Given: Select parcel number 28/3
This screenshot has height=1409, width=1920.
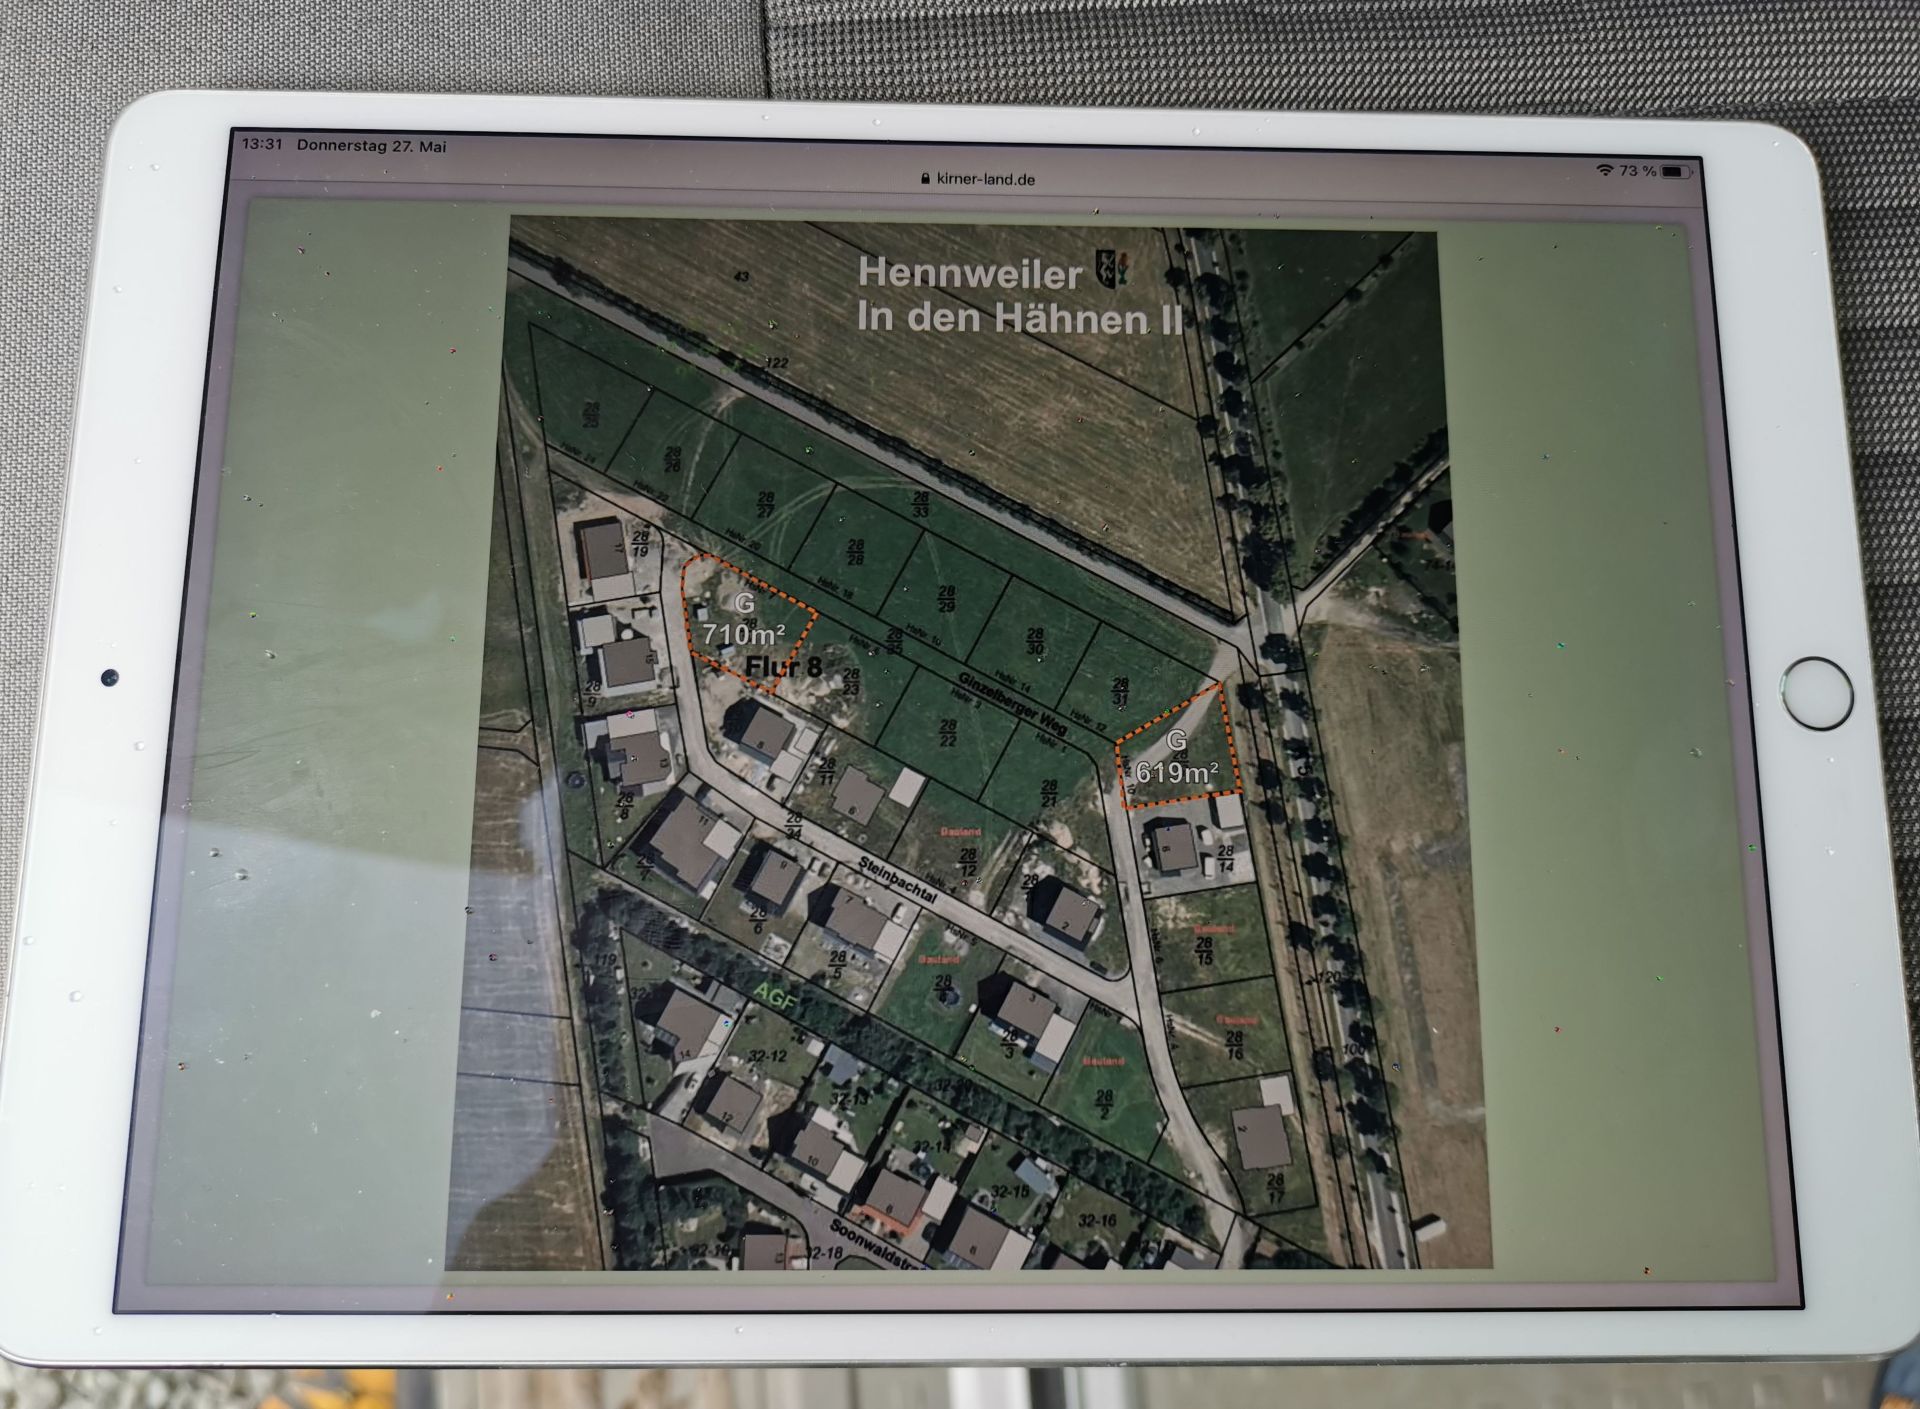Looking at the screenshot, I should point(1008,1043).
